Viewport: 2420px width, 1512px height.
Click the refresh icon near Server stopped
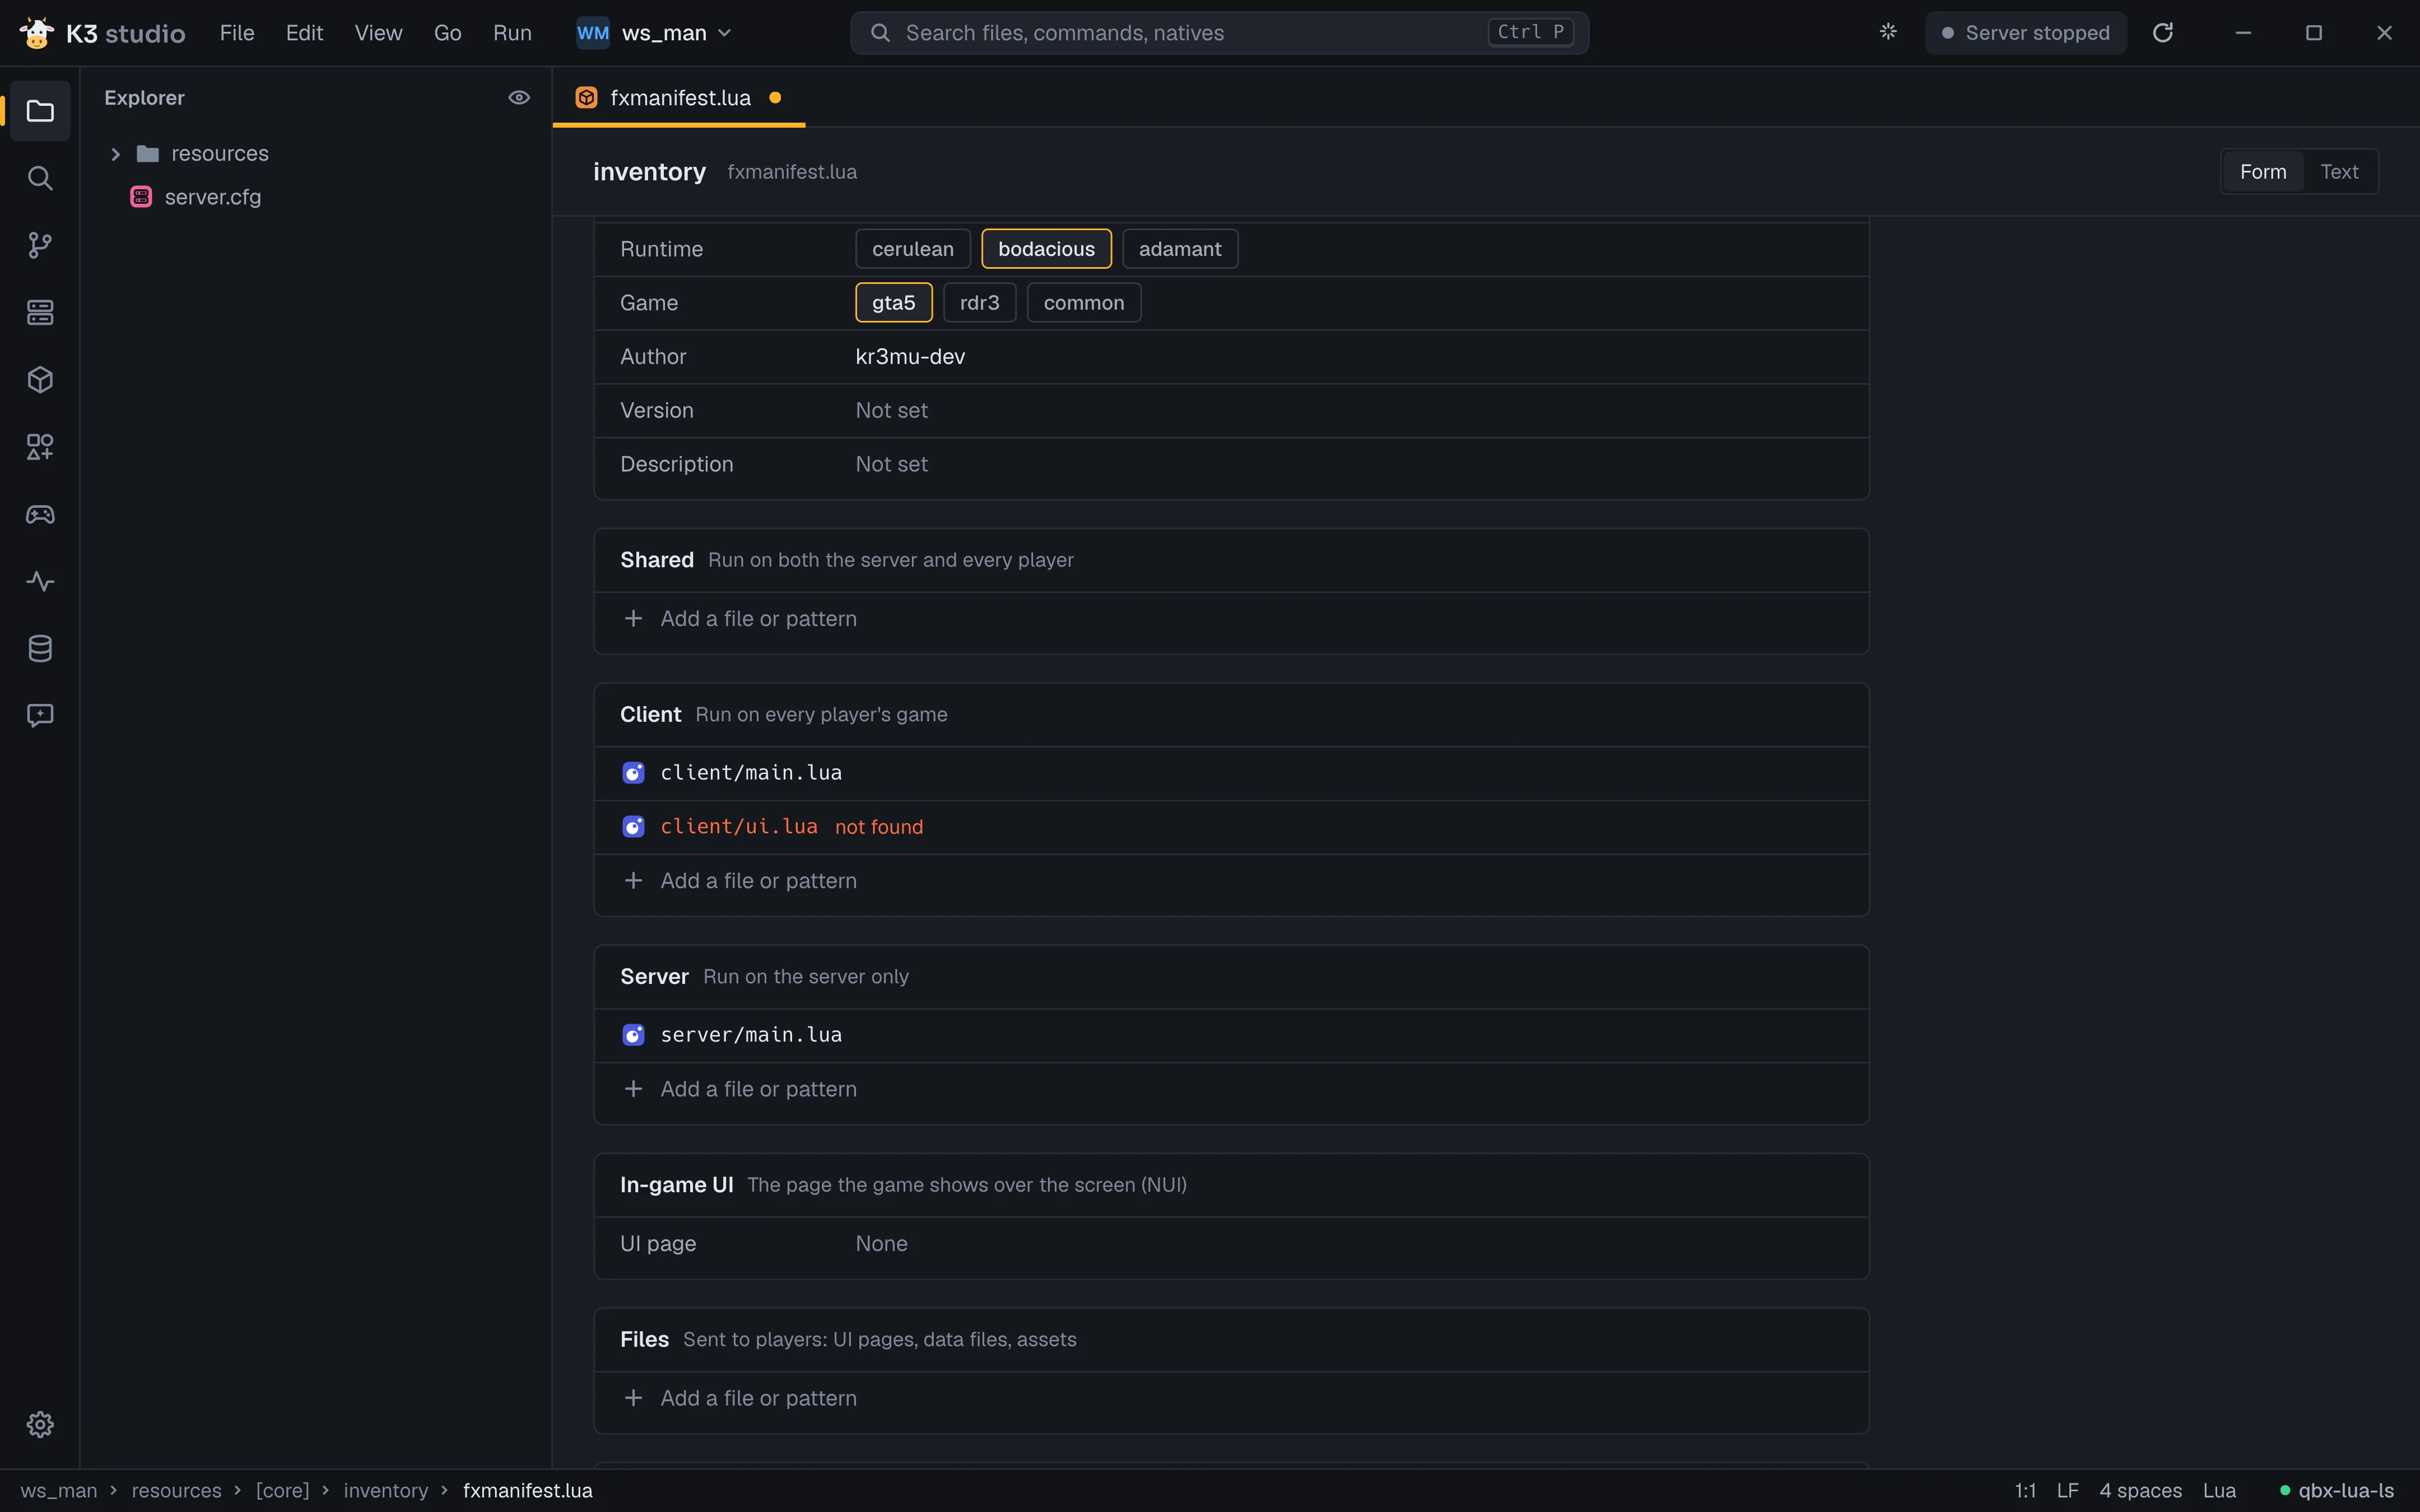pos(2163,33)
